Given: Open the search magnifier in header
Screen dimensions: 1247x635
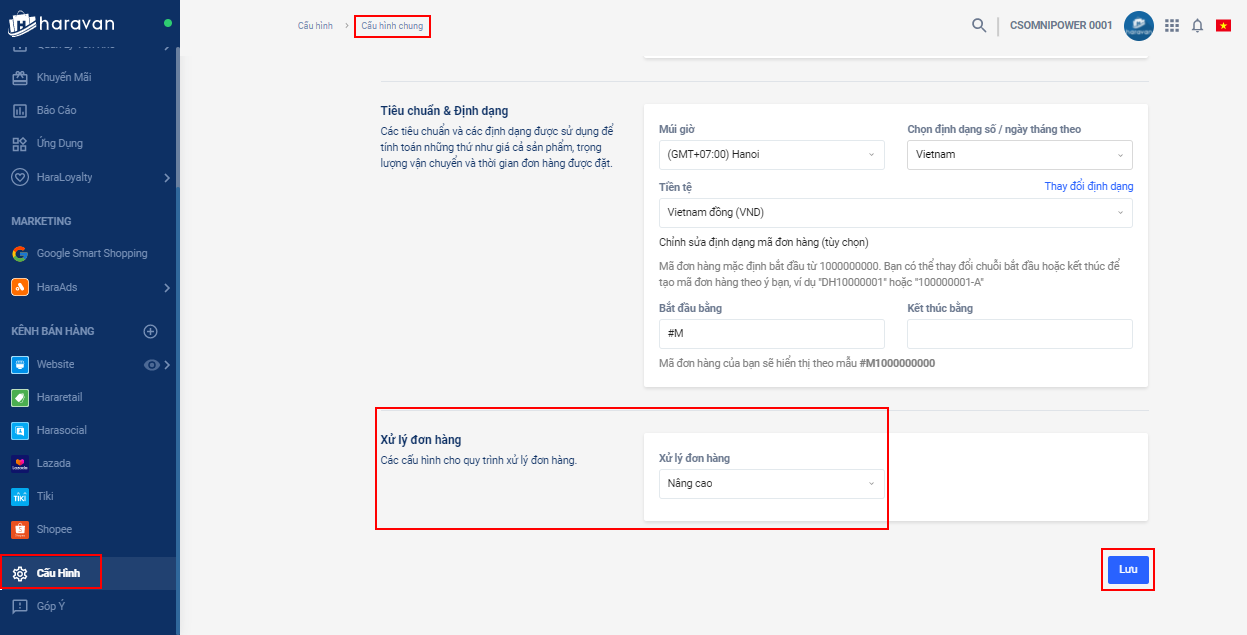Looking at the screenshot, I should (x=979, y=25).
